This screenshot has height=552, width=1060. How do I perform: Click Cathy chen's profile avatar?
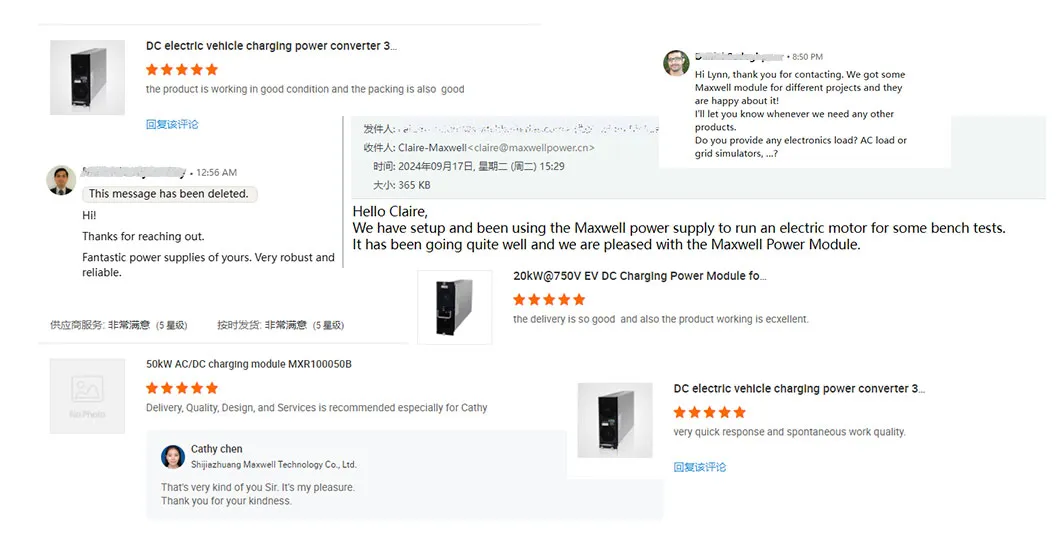(173, 457)
